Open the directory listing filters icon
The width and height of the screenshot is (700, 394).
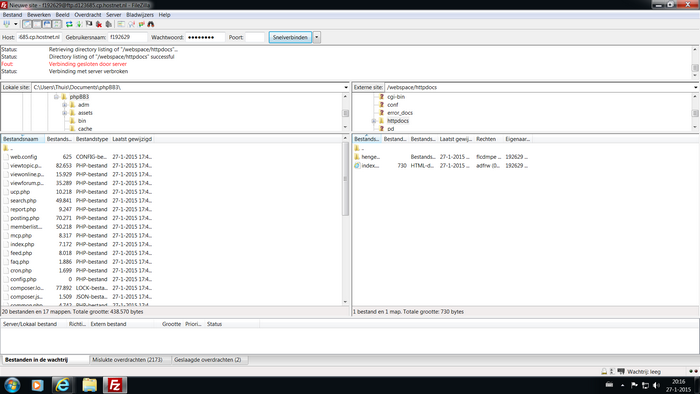pos(121,24)
